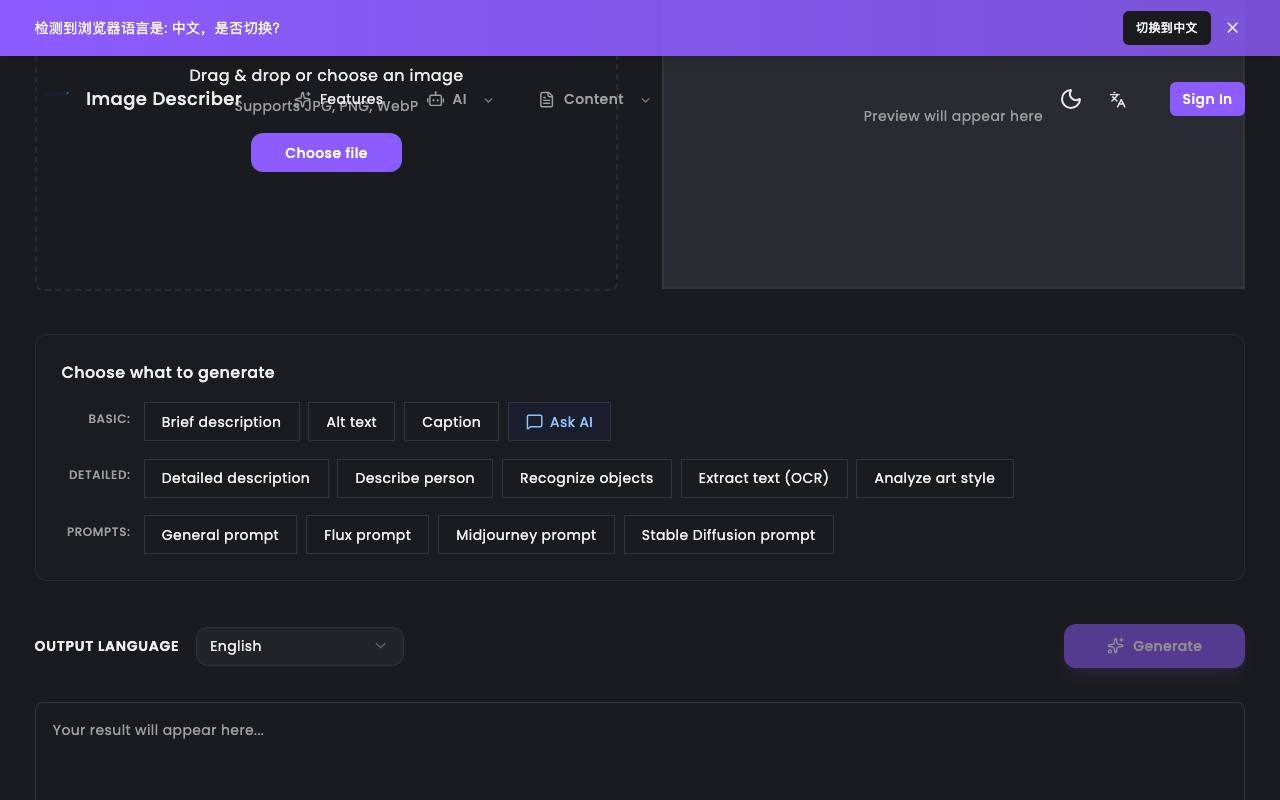Pick the General prompt option
This screenshot has height=800, width=1280.
[220, 535]
